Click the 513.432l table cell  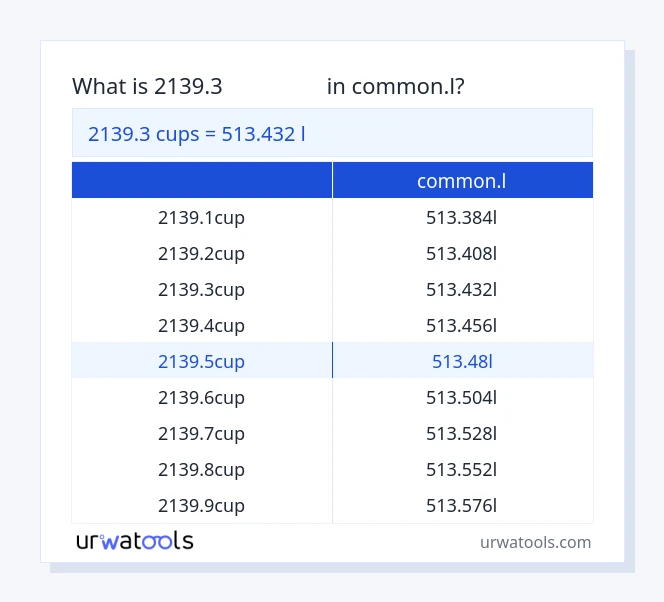[461, 289]
